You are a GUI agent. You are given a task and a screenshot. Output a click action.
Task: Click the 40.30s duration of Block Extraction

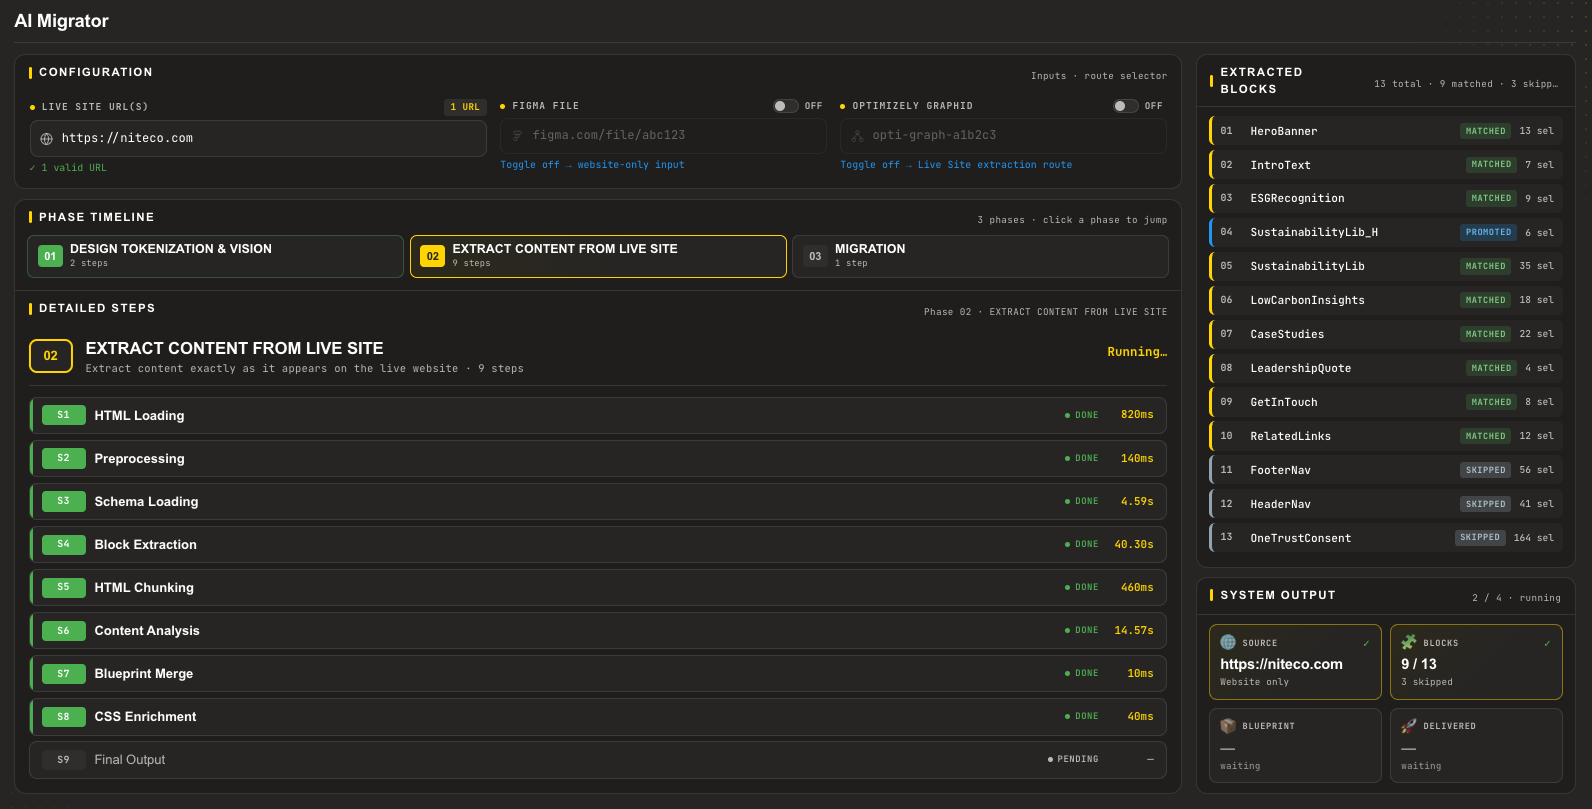[1134, 544]
